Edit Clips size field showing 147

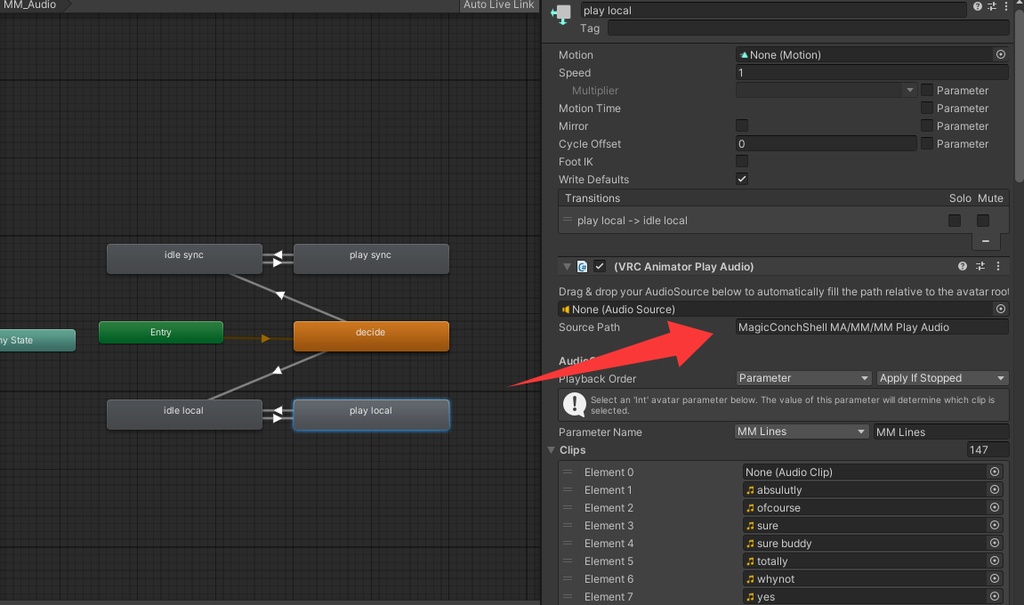tap(987, 450)
